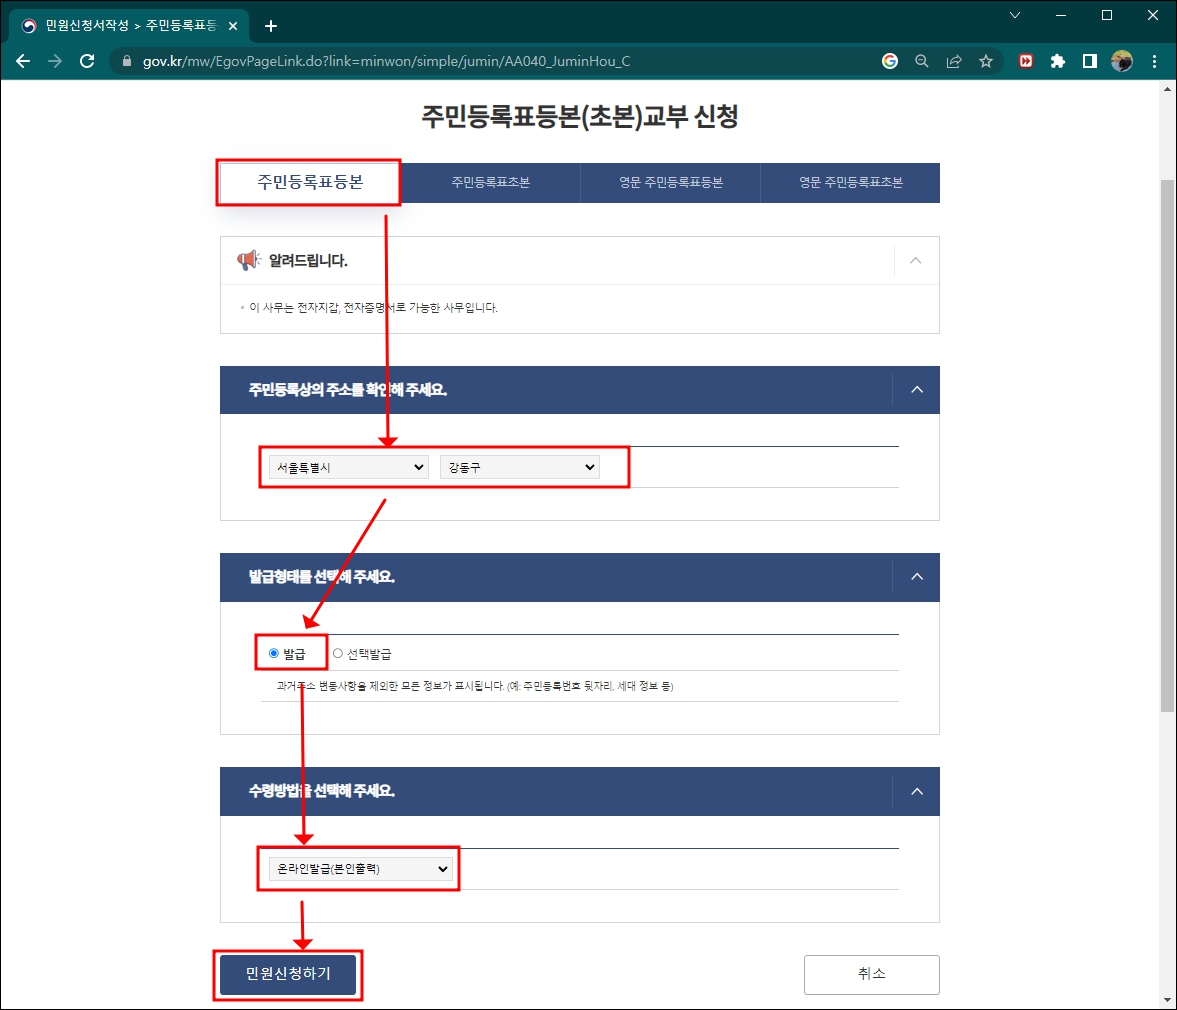
Task: Open the 서울특별시 region dropdown
Action: click(x=347, y=466)
